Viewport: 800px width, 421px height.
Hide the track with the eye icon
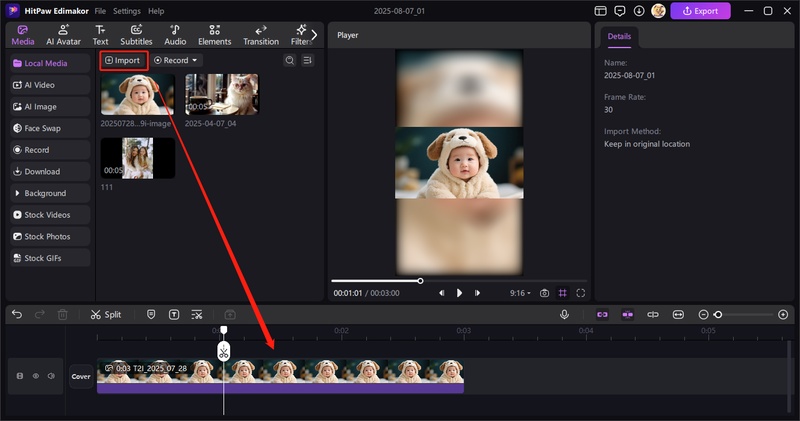point(36,376)
